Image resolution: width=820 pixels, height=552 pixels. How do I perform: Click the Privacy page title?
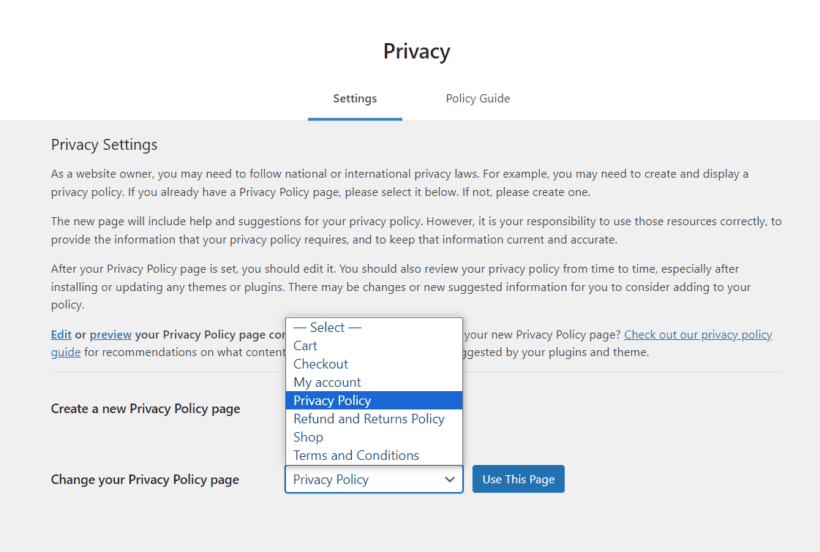[x=416, y=51]
